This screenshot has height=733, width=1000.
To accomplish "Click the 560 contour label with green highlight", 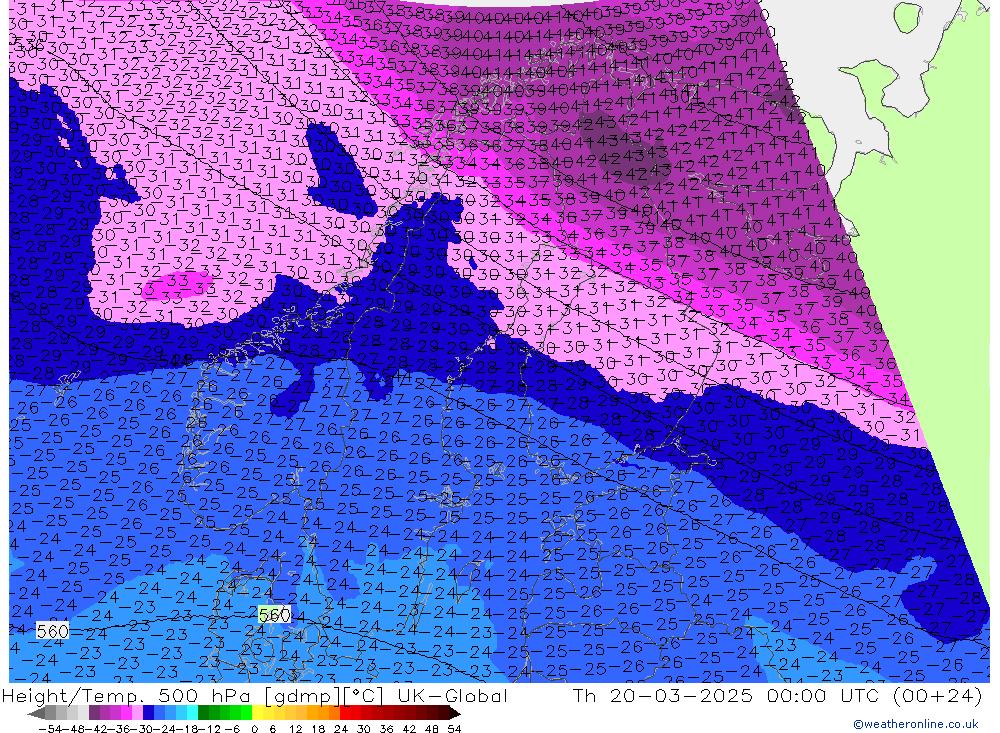I will pos(275,615).
